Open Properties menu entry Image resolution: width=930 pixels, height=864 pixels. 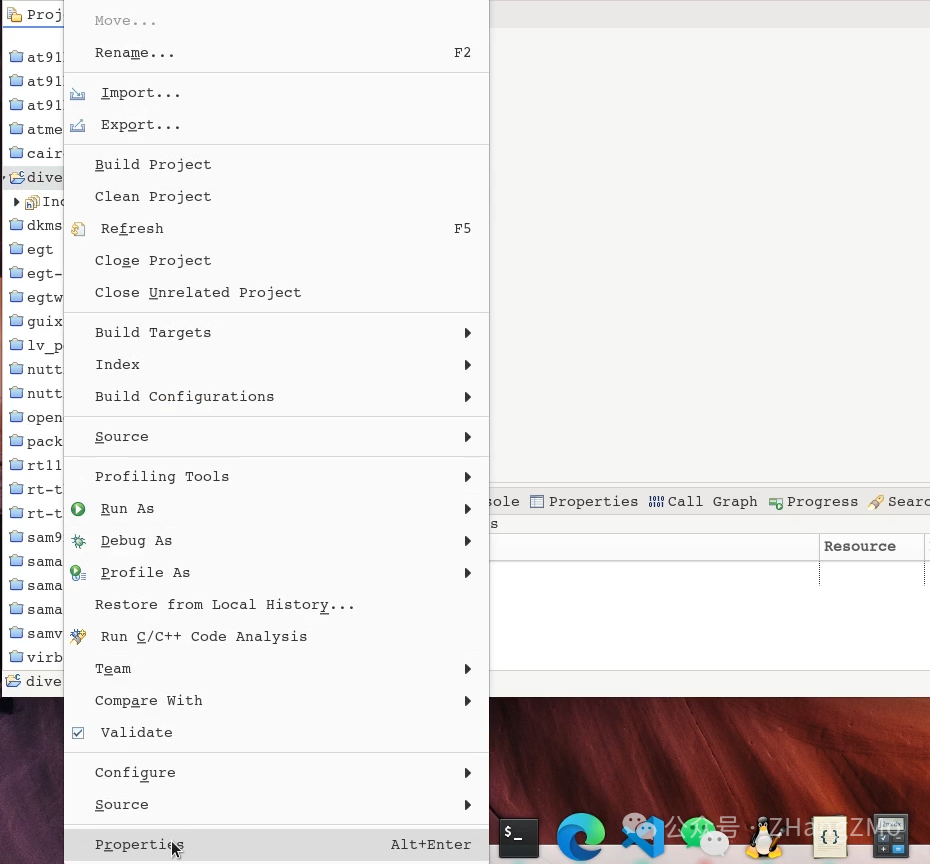click(x=276, y=845)
